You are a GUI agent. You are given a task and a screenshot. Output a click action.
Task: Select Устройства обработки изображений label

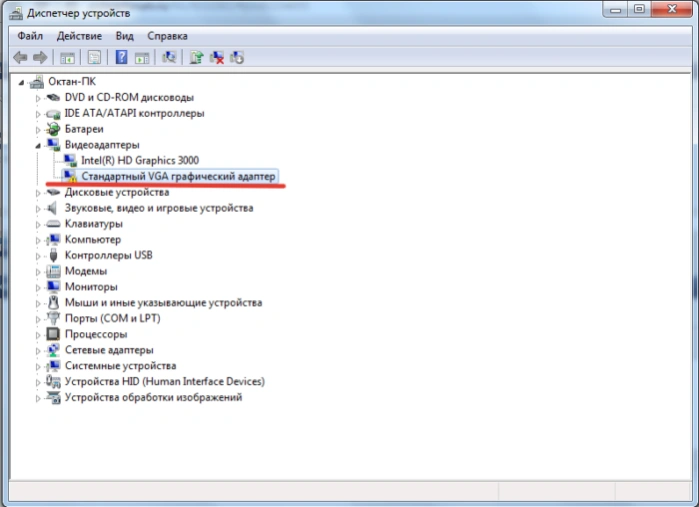pos(153,397)
